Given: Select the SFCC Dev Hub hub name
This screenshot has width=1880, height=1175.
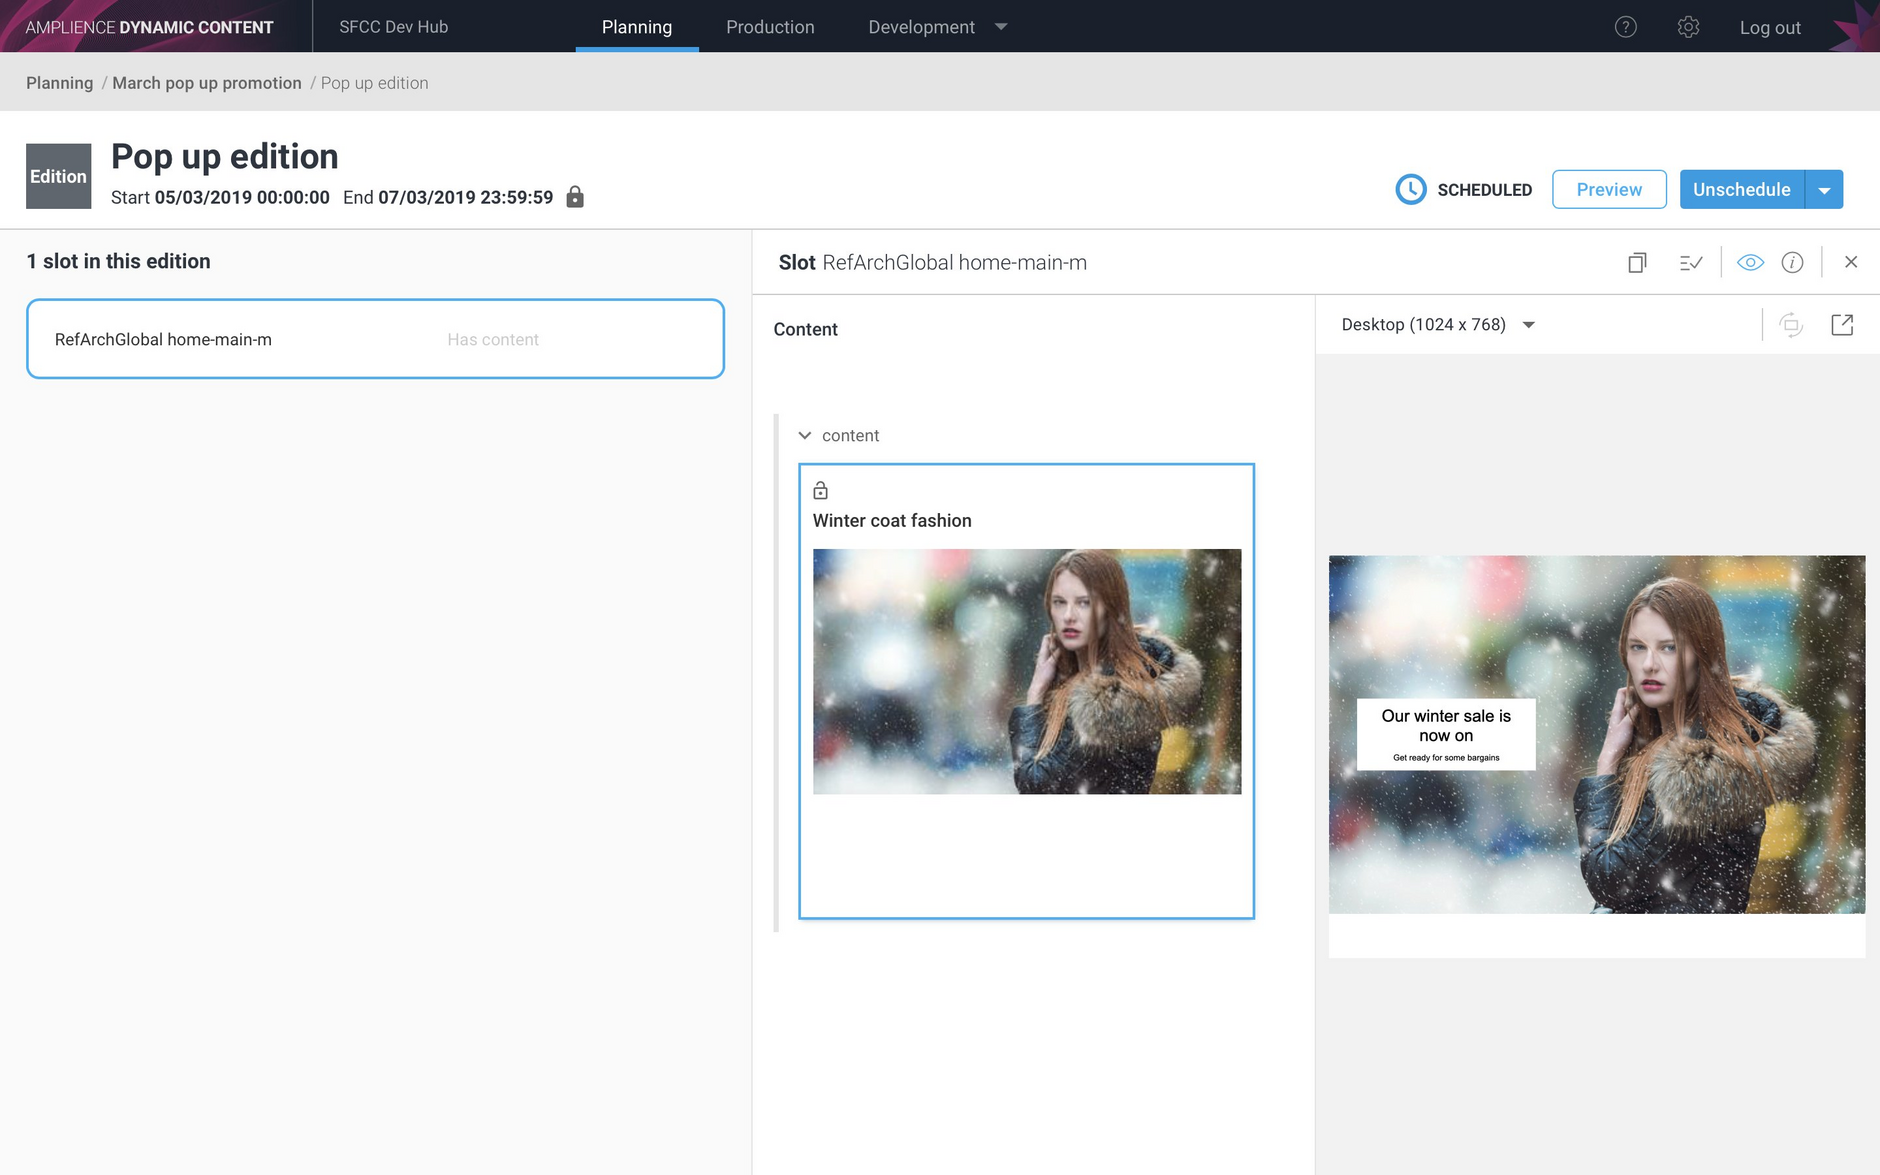Looking at the screenshot, I should coord(394,27).
